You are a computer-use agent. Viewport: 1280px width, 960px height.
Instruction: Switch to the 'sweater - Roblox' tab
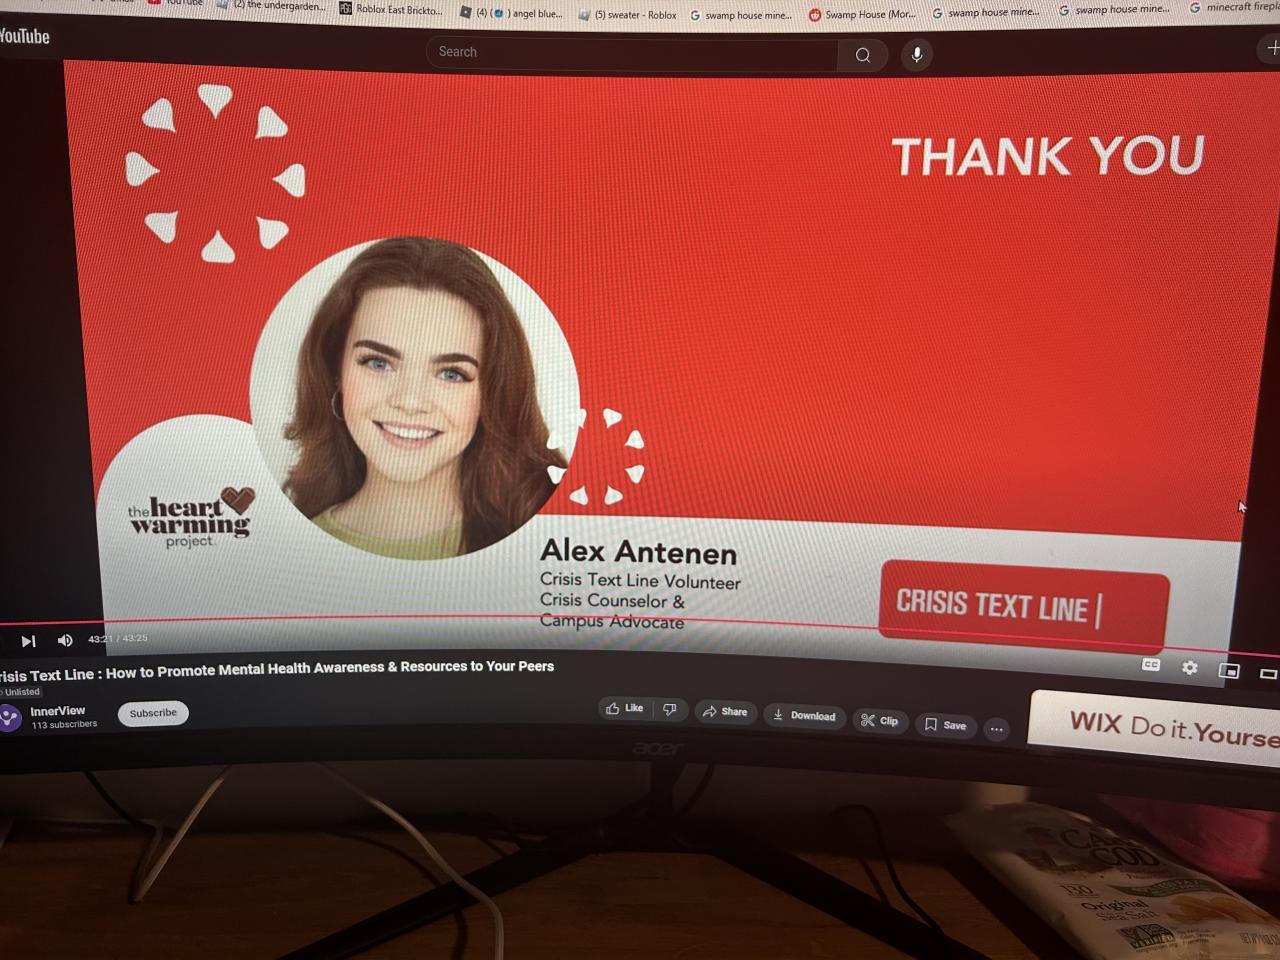627,15
